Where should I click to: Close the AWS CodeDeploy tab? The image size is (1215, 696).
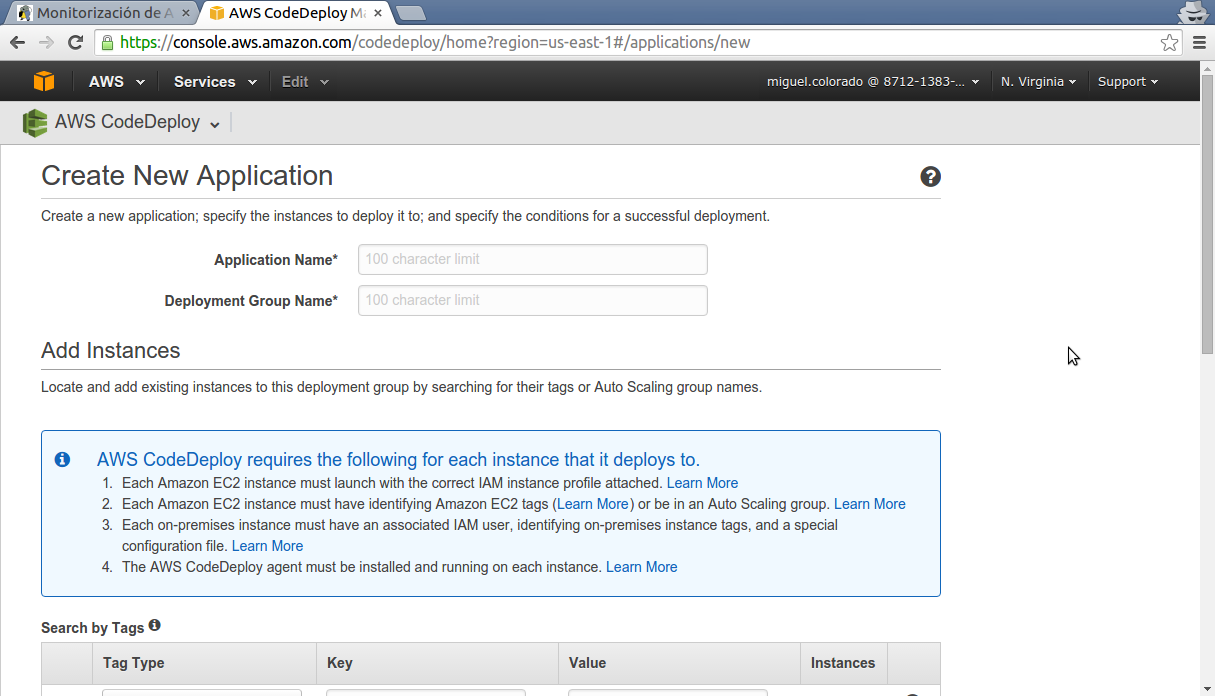(377, 13)
